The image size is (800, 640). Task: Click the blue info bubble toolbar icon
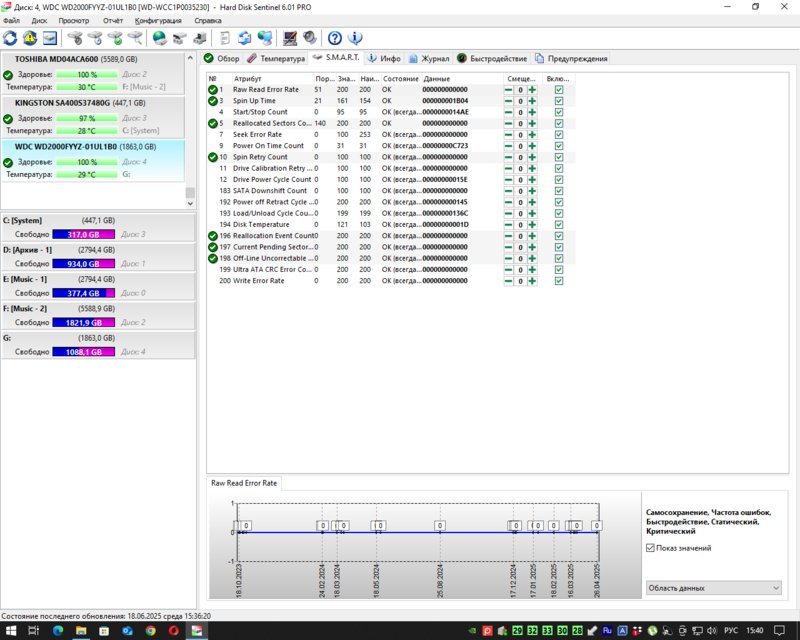coord(355,38)
